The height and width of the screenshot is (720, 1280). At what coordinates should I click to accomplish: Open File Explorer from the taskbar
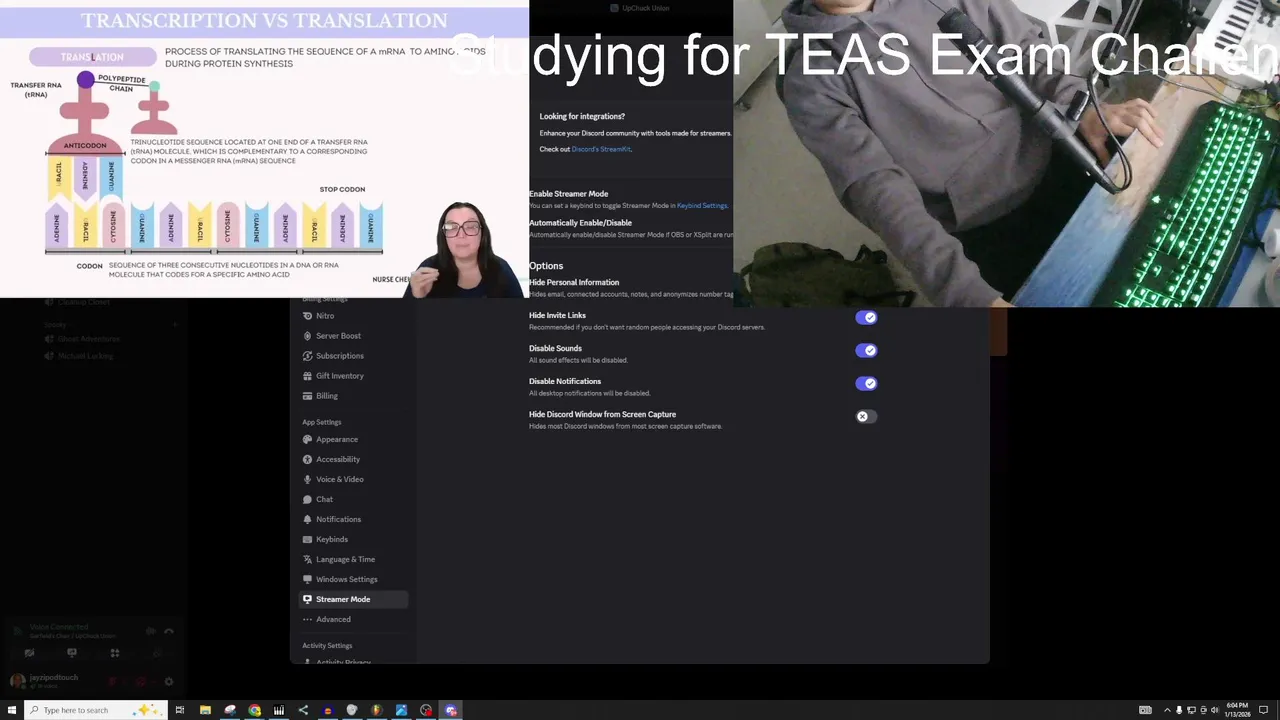(205, 710)
